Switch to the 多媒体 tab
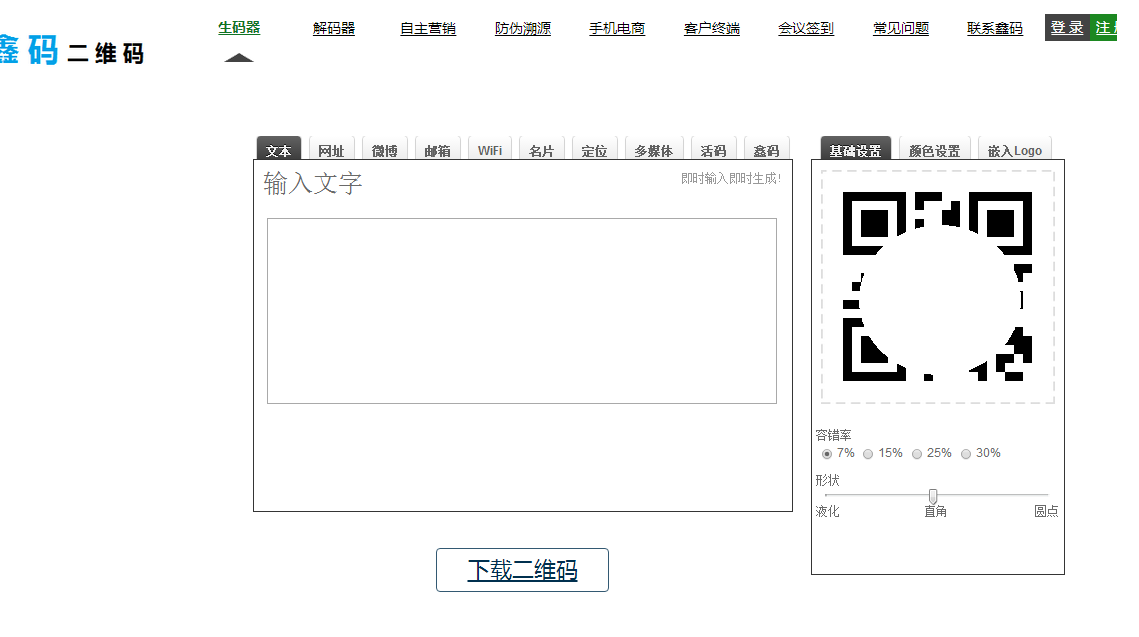Screen dimensions: 1139x637 pyautogui.click(x=654, y=149)
